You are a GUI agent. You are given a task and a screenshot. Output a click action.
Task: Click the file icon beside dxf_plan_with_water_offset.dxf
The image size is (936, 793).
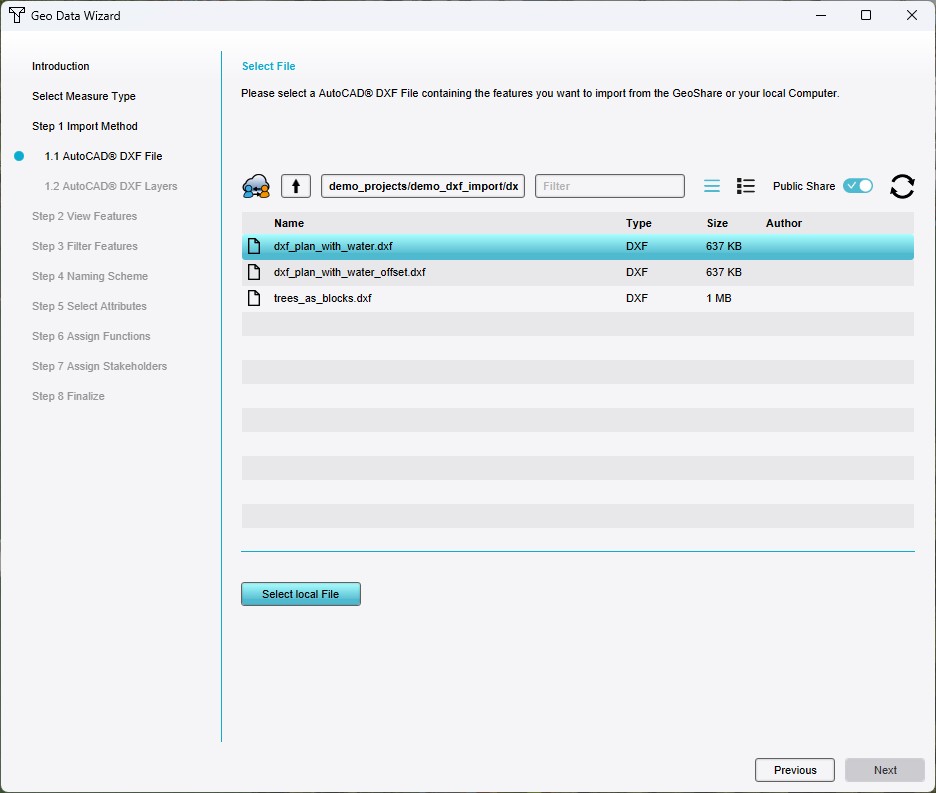(253, 271)
